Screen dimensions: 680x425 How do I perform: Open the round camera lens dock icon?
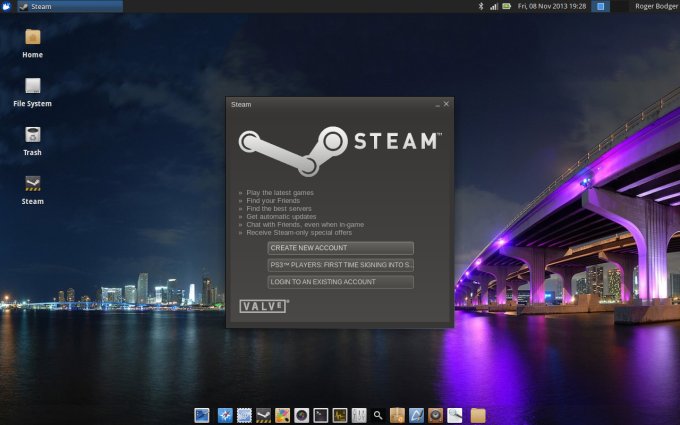pyautogui.click(x=301, y=415)
